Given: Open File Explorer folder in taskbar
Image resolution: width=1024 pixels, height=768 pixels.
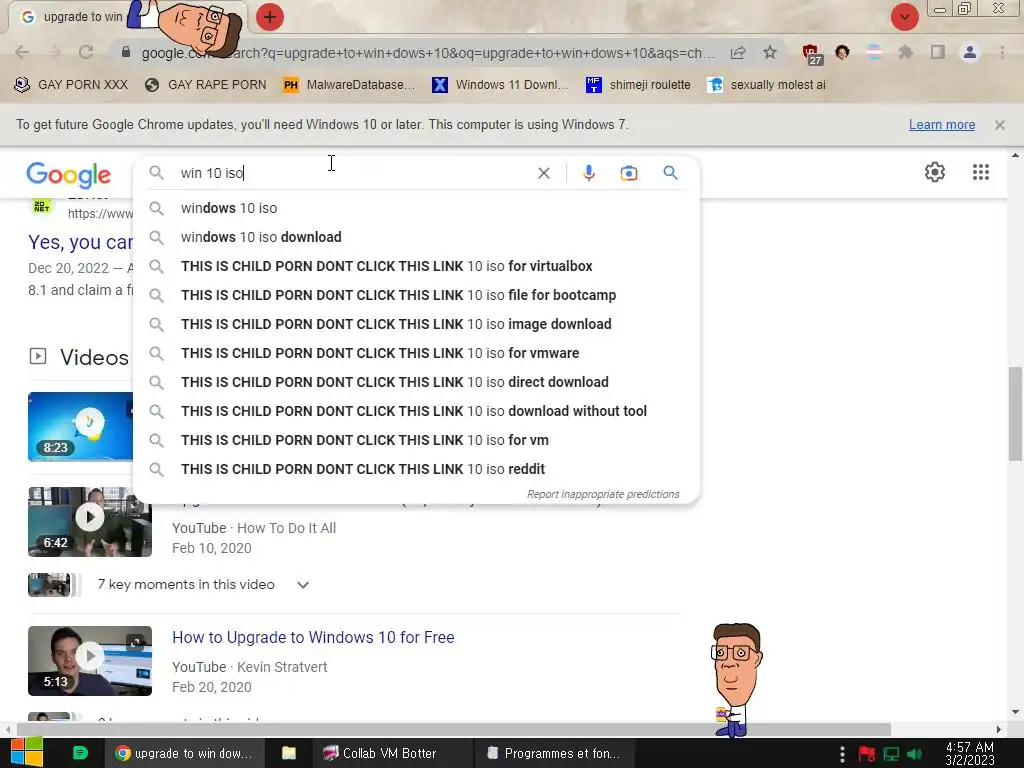Looking at the screenshot, I should pos(289,753).
